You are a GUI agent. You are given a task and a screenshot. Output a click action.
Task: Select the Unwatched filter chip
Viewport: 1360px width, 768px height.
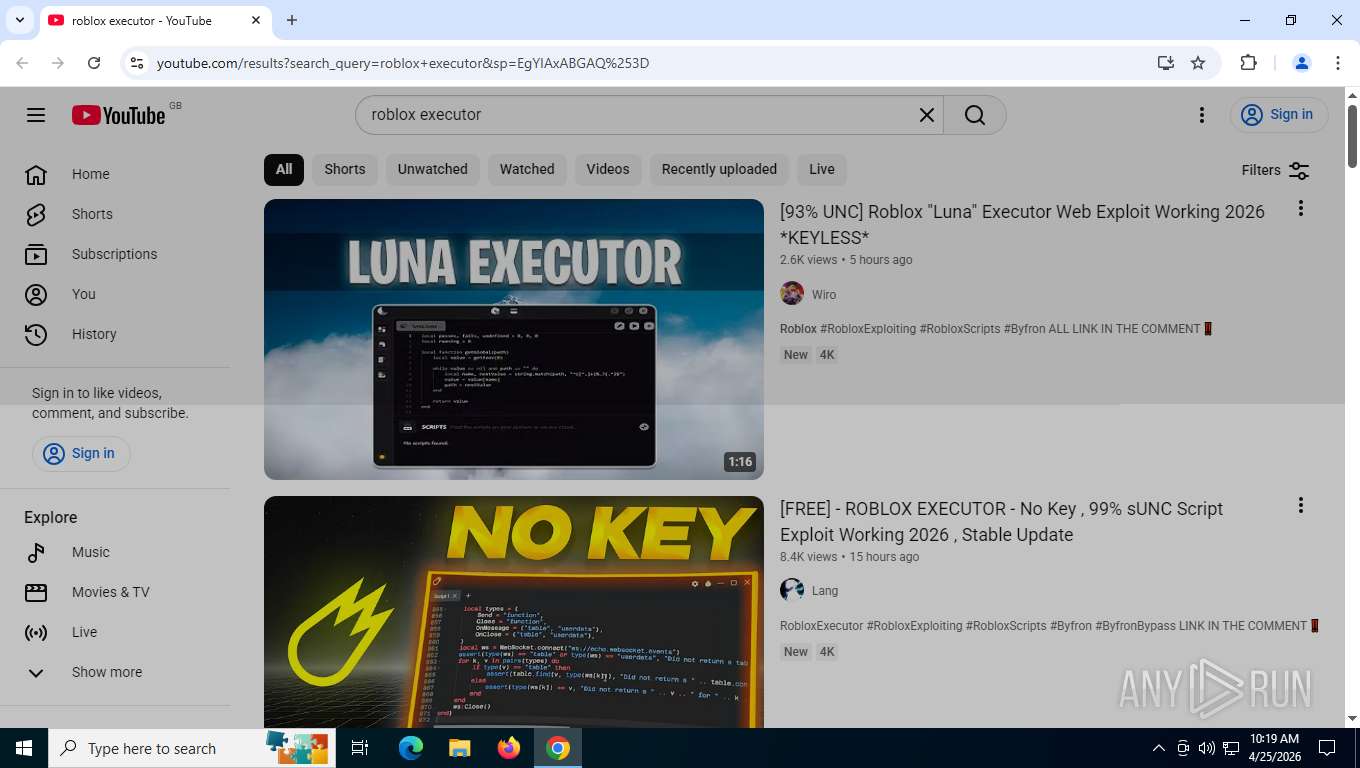click(433, 169)
